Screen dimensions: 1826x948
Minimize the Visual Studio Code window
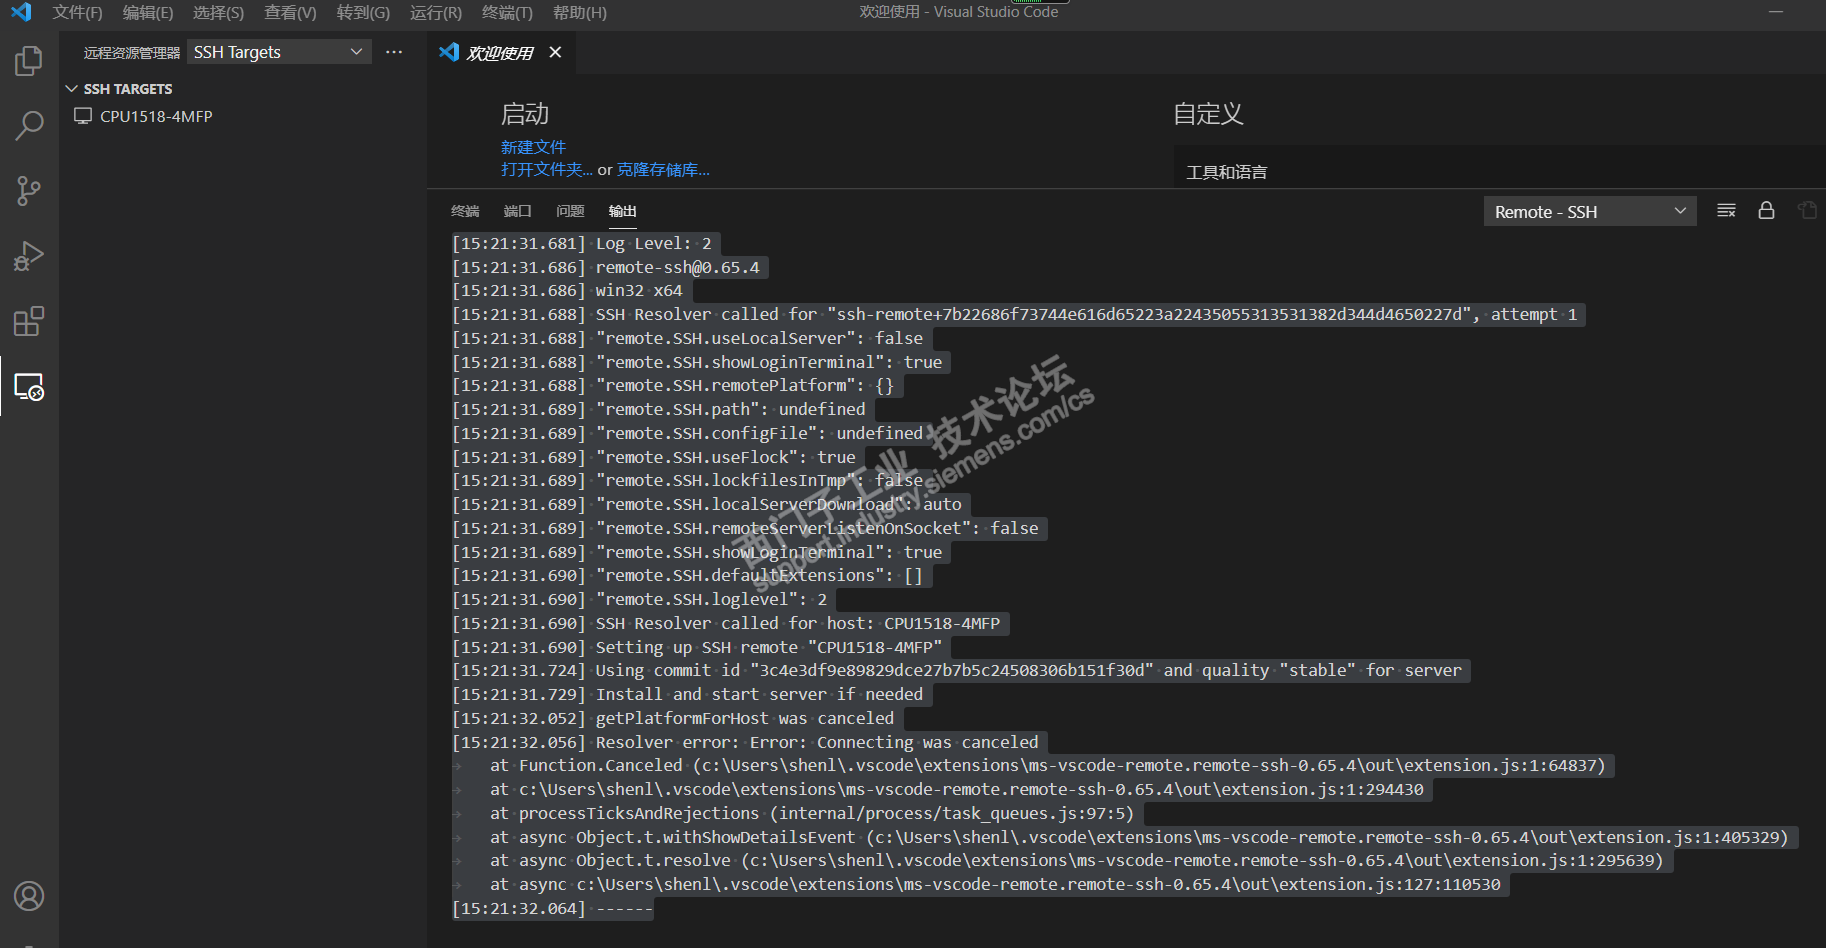pos(1776,12)
